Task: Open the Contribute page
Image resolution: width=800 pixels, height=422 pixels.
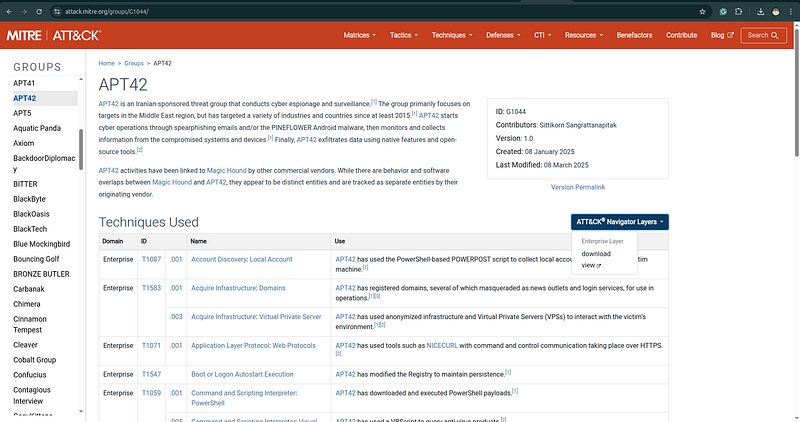Action: click(x=681, y=35)
